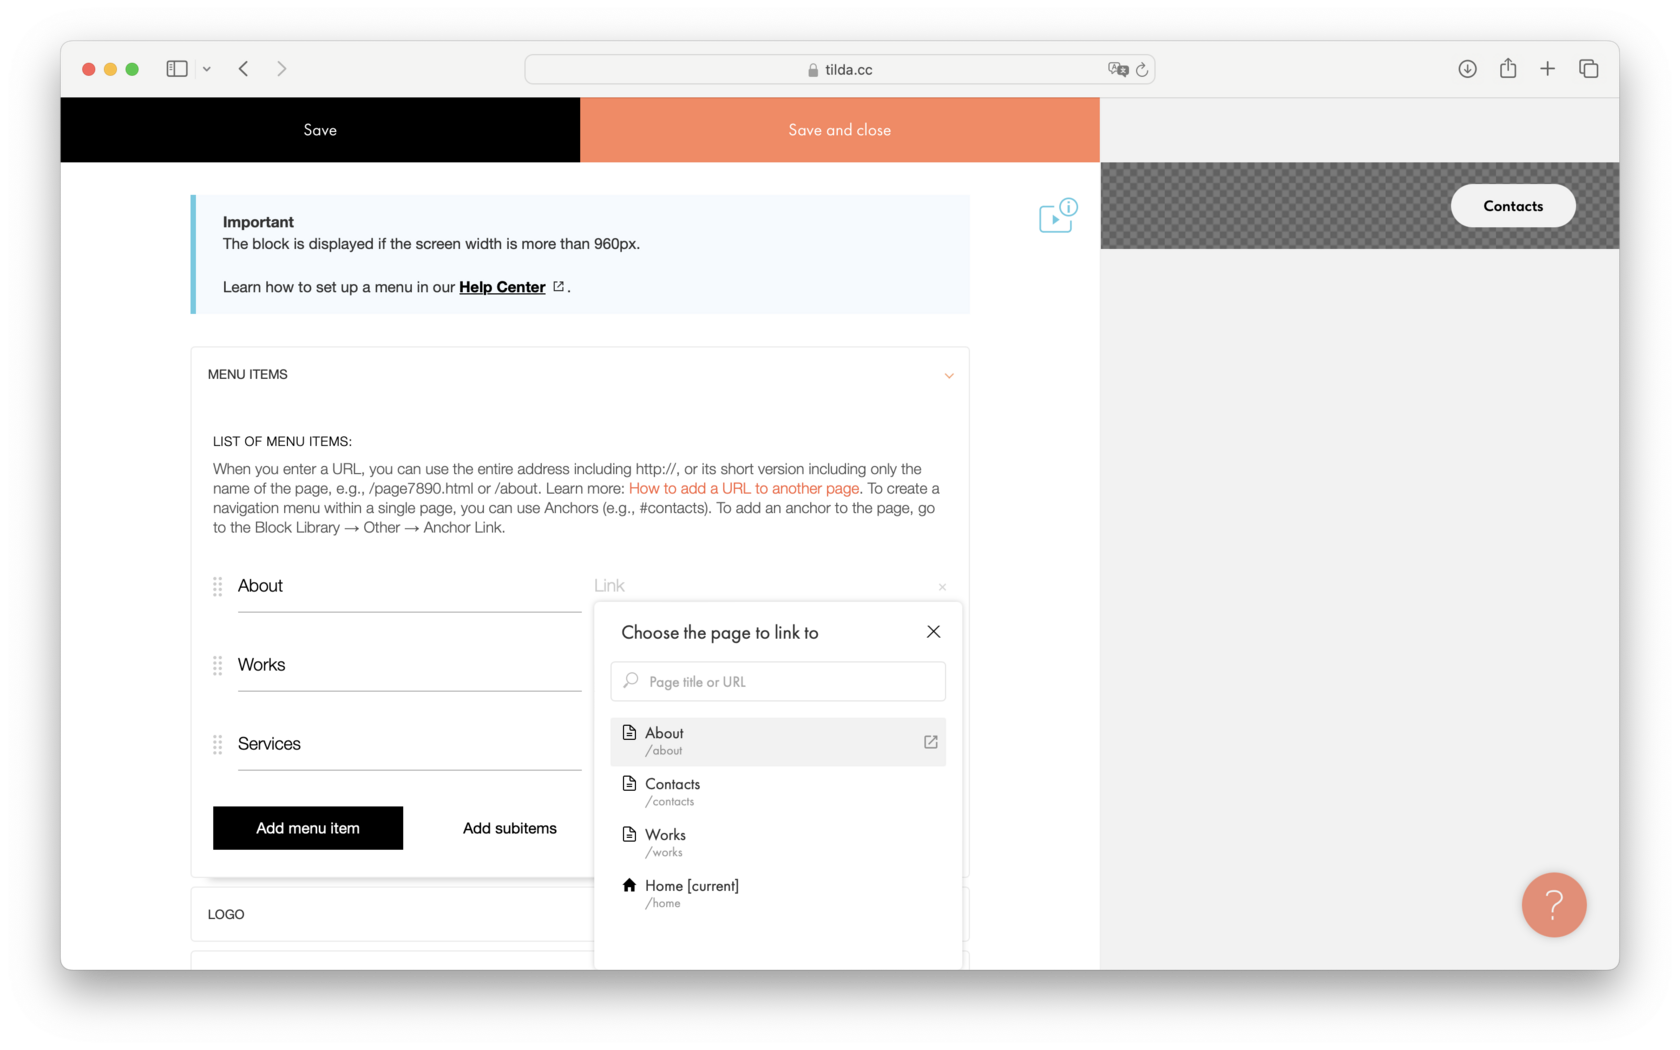Click the search magnifier in the link popup

click(x=631, y=681)
